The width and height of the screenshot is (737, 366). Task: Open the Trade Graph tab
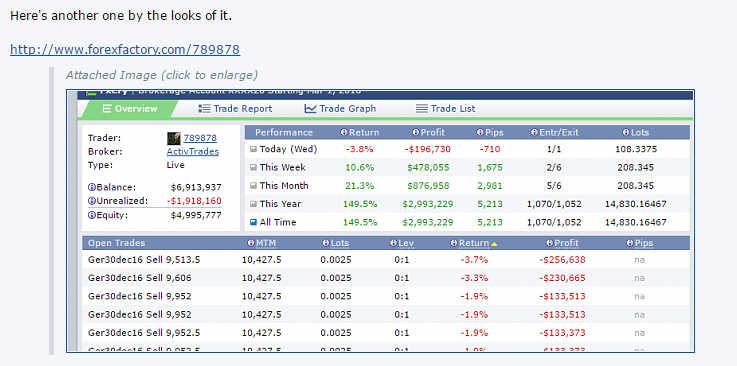pos(340,109)
